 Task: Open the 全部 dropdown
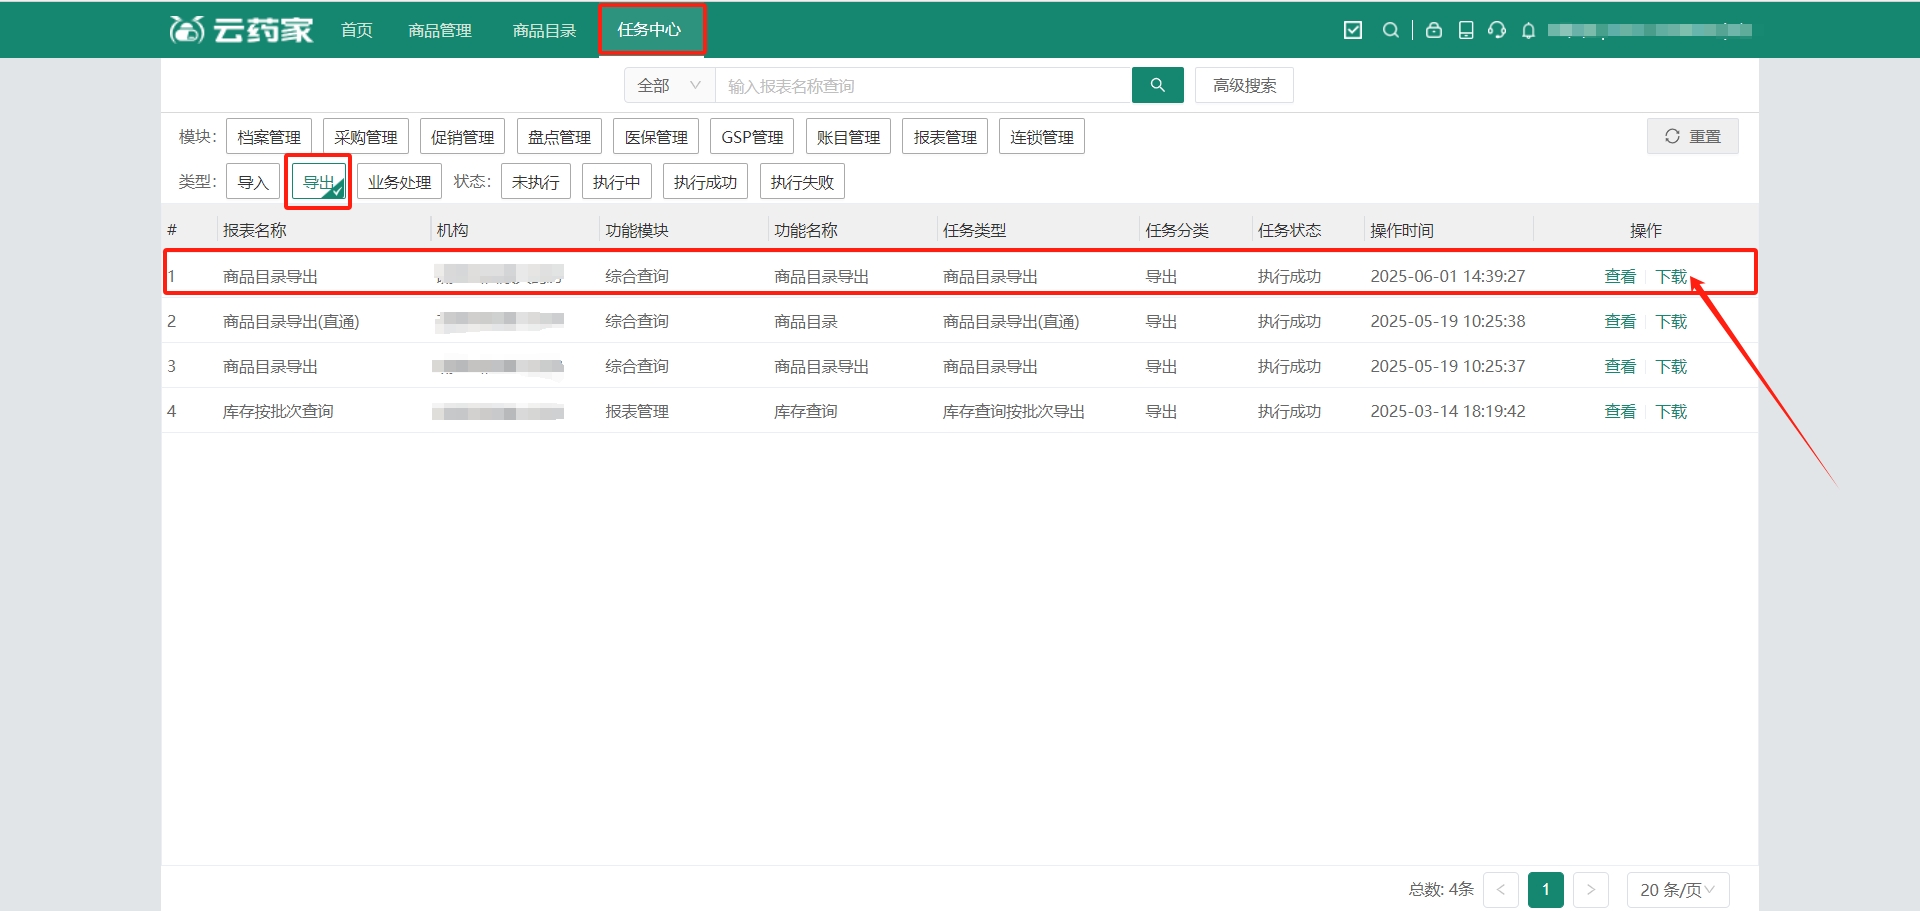[670, 85]
